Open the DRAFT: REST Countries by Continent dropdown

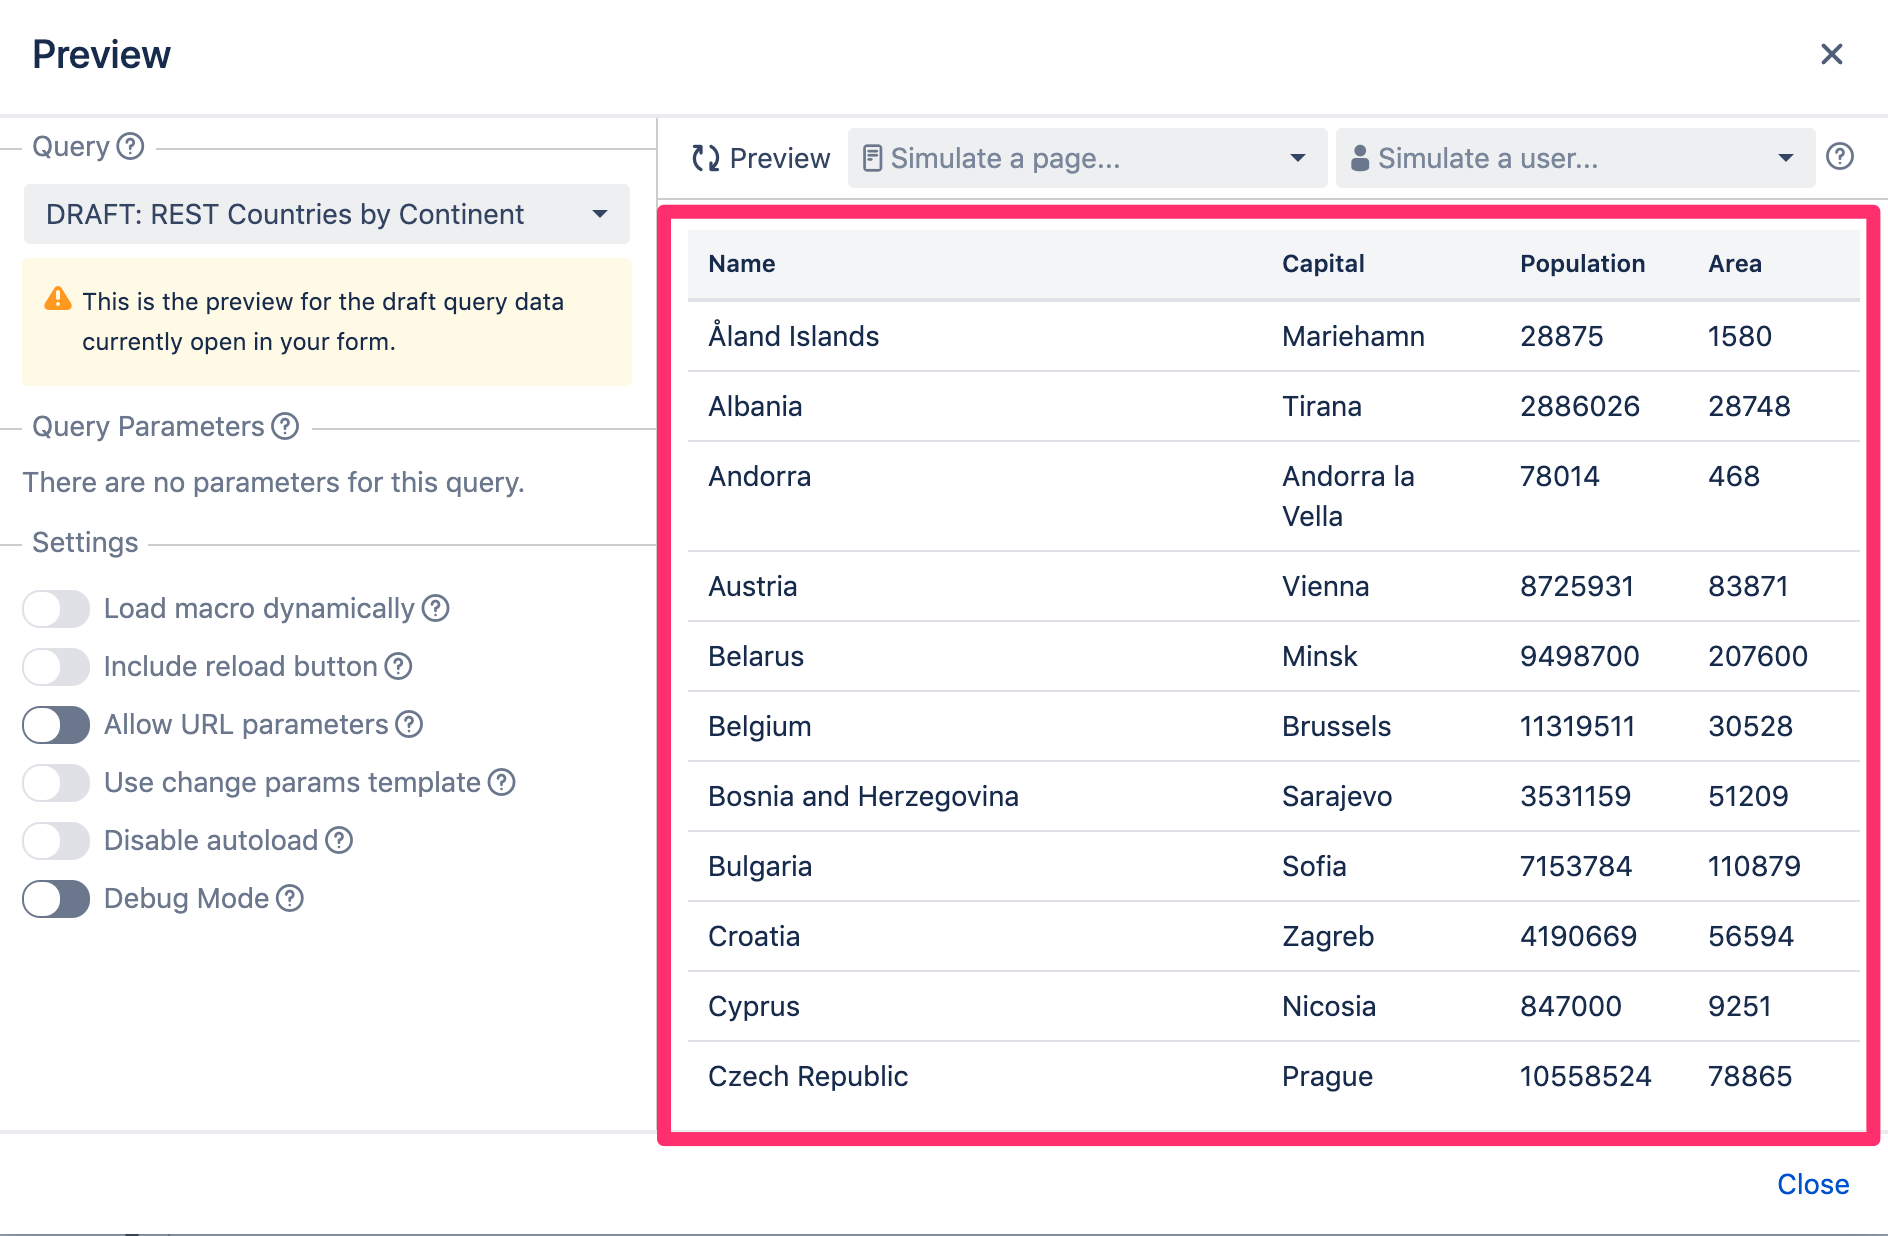326,214
